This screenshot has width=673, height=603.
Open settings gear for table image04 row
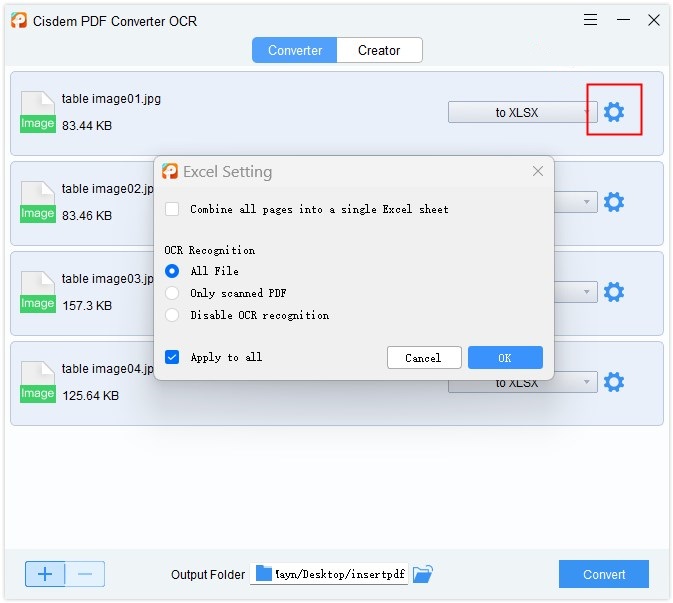613,382
